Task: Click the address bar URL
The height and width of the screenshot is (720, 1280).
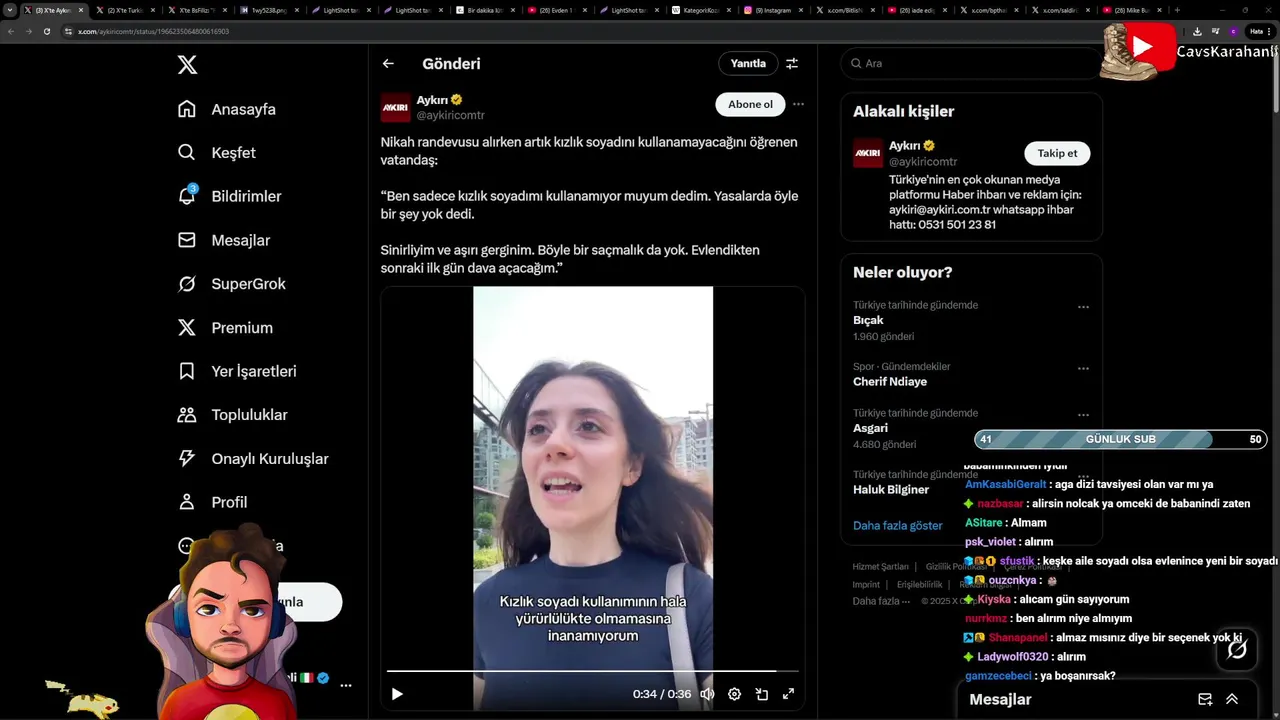Action: pos(154,31)
